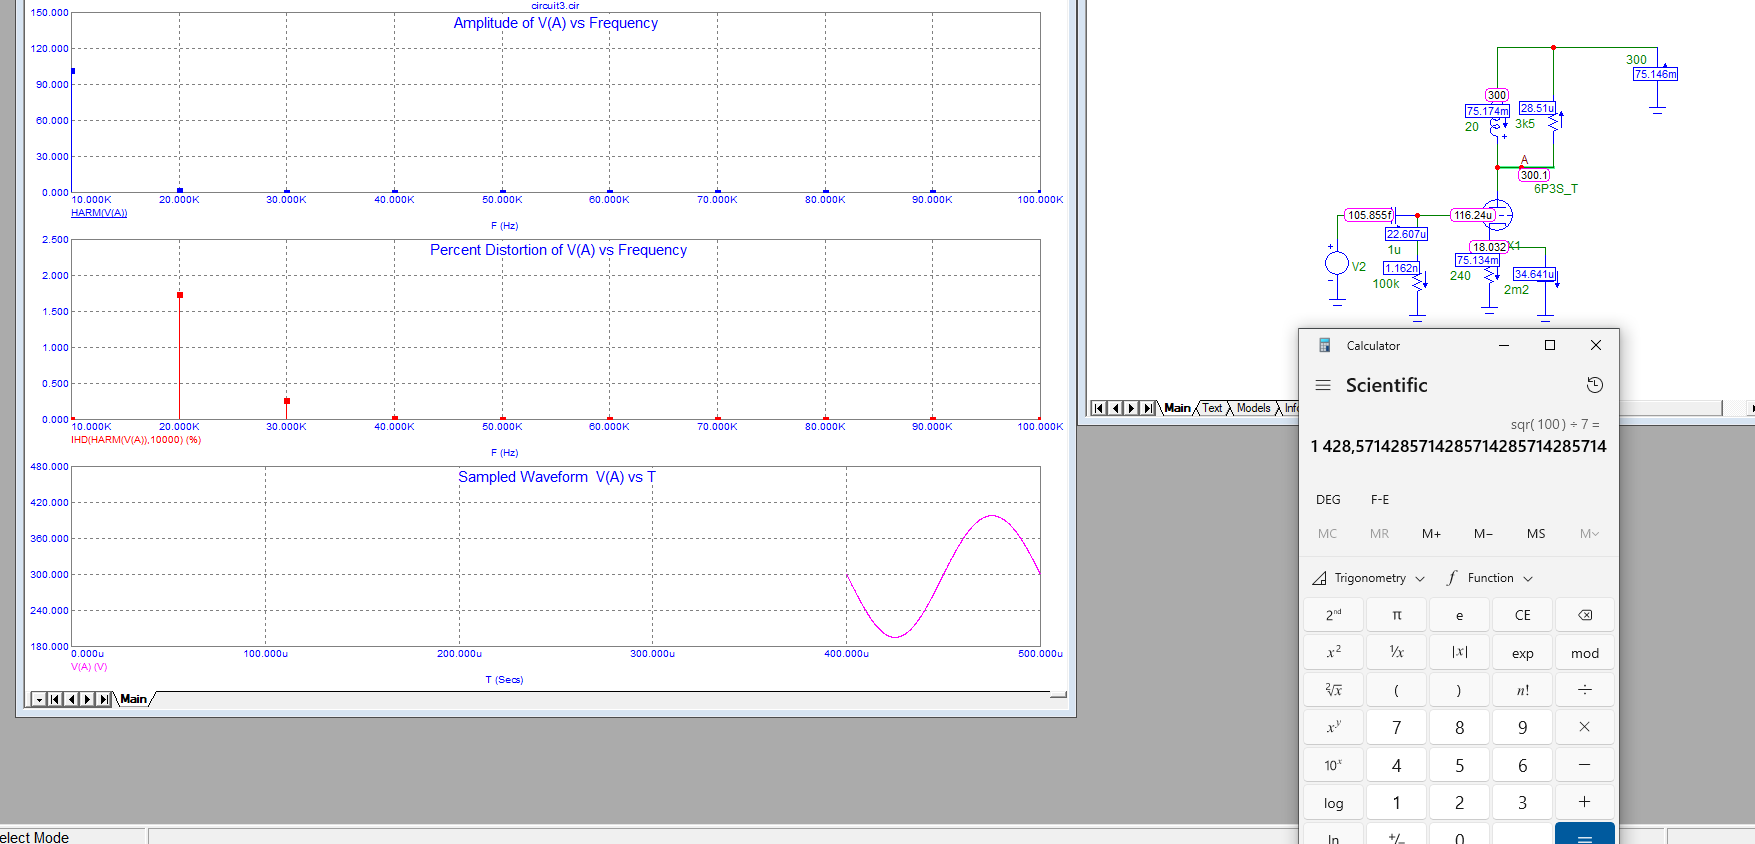1755x844 pixels.
Task: Go to next page in plot tab bar
Action: pyautogui.click(x=87, y=699)
